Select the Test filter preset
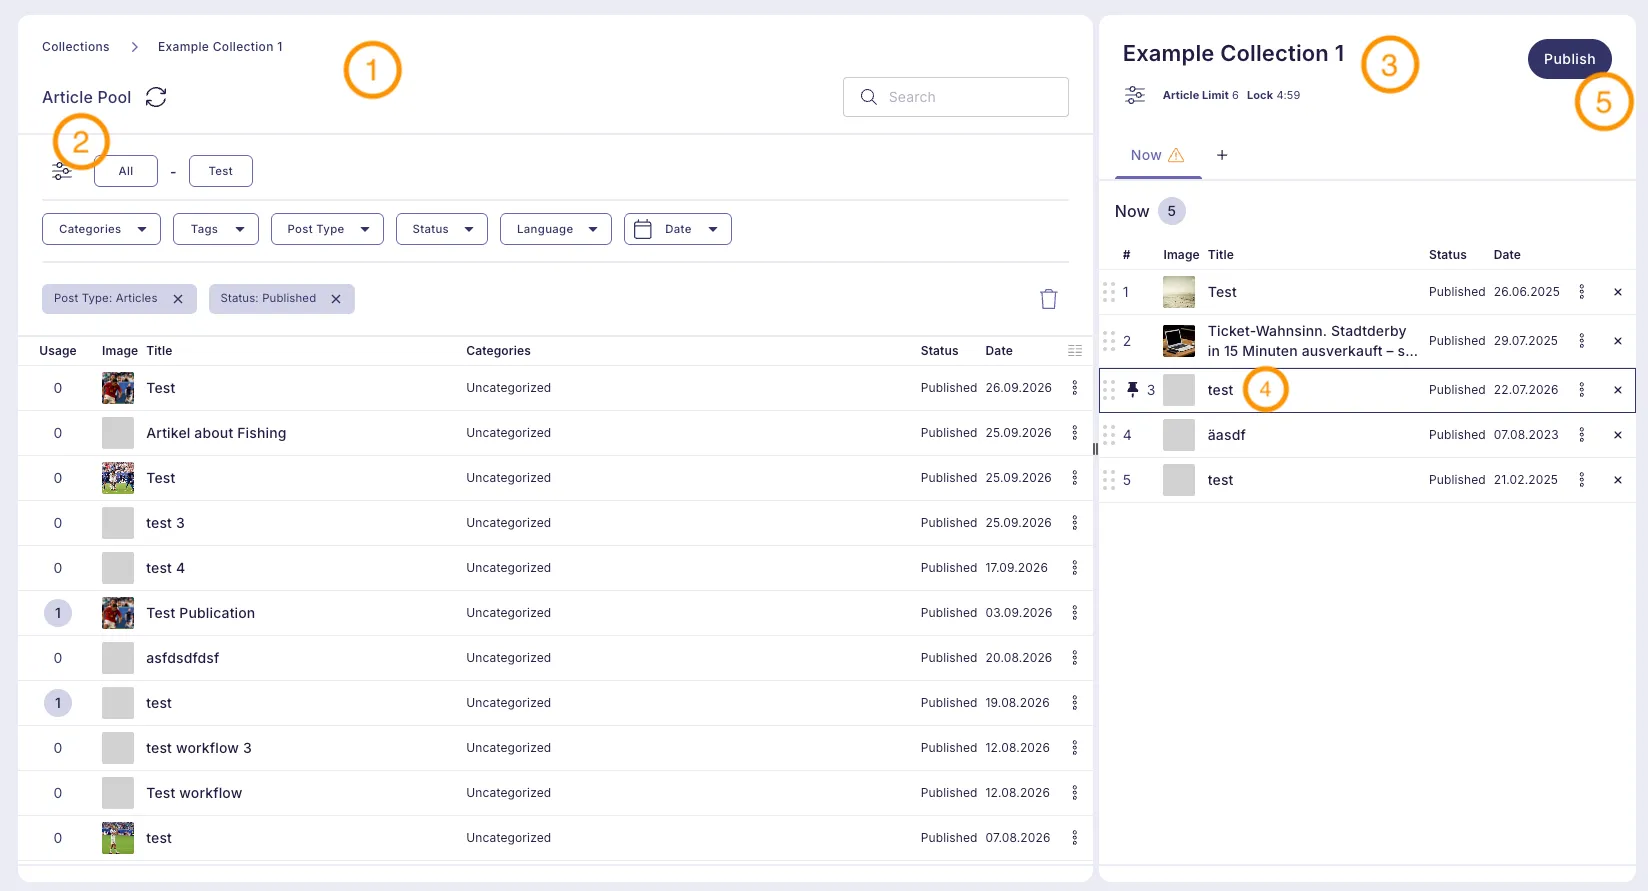 [x=221, y=171]
